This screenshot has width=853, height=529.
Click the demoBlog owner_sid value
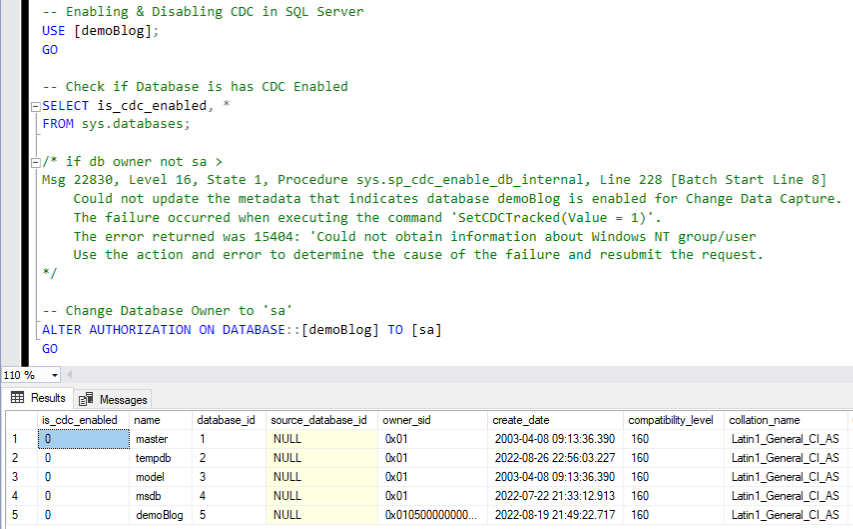tap(432, 515)
